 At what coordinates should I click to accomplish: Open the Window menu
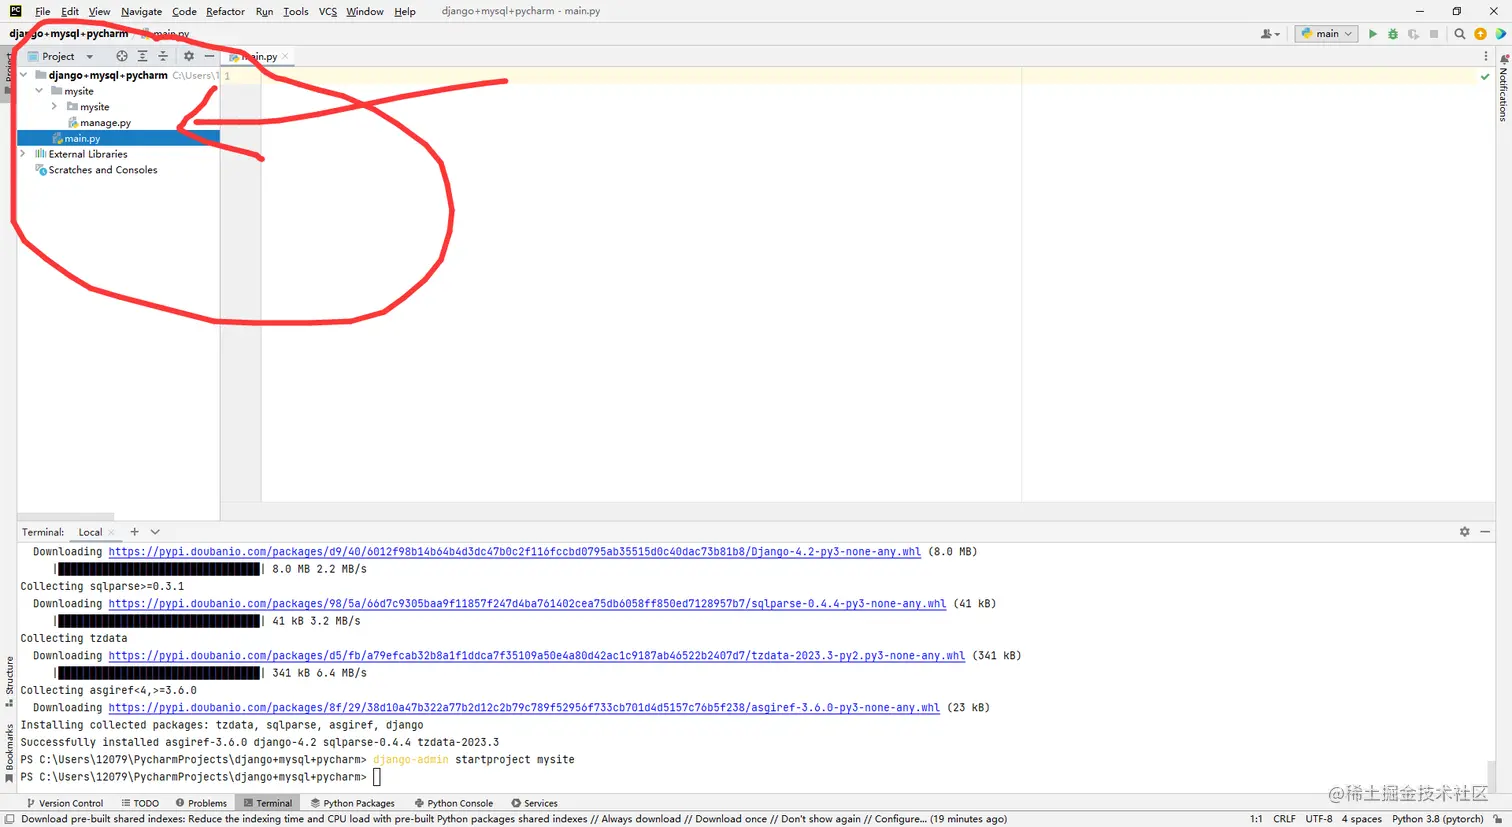365,11
